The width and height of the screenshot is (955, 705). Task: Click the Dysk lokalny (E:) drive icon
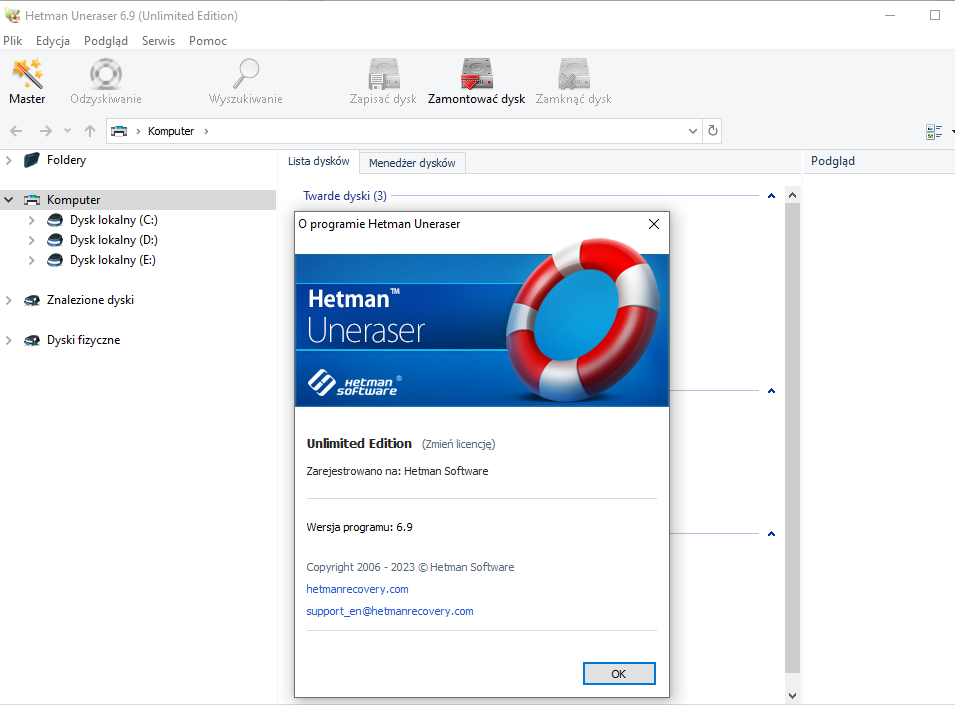point(55,260)
